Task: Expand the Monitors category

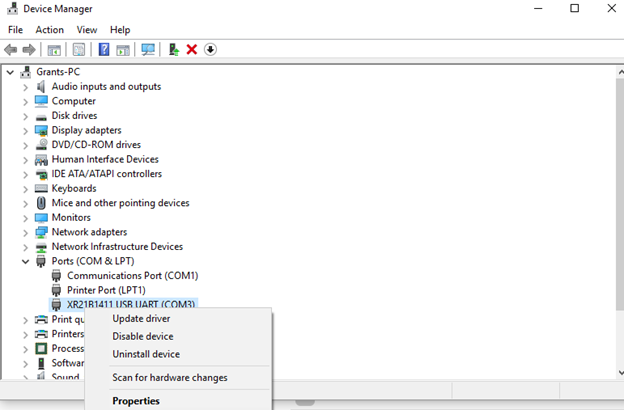Action: click(x=25, y=218)
